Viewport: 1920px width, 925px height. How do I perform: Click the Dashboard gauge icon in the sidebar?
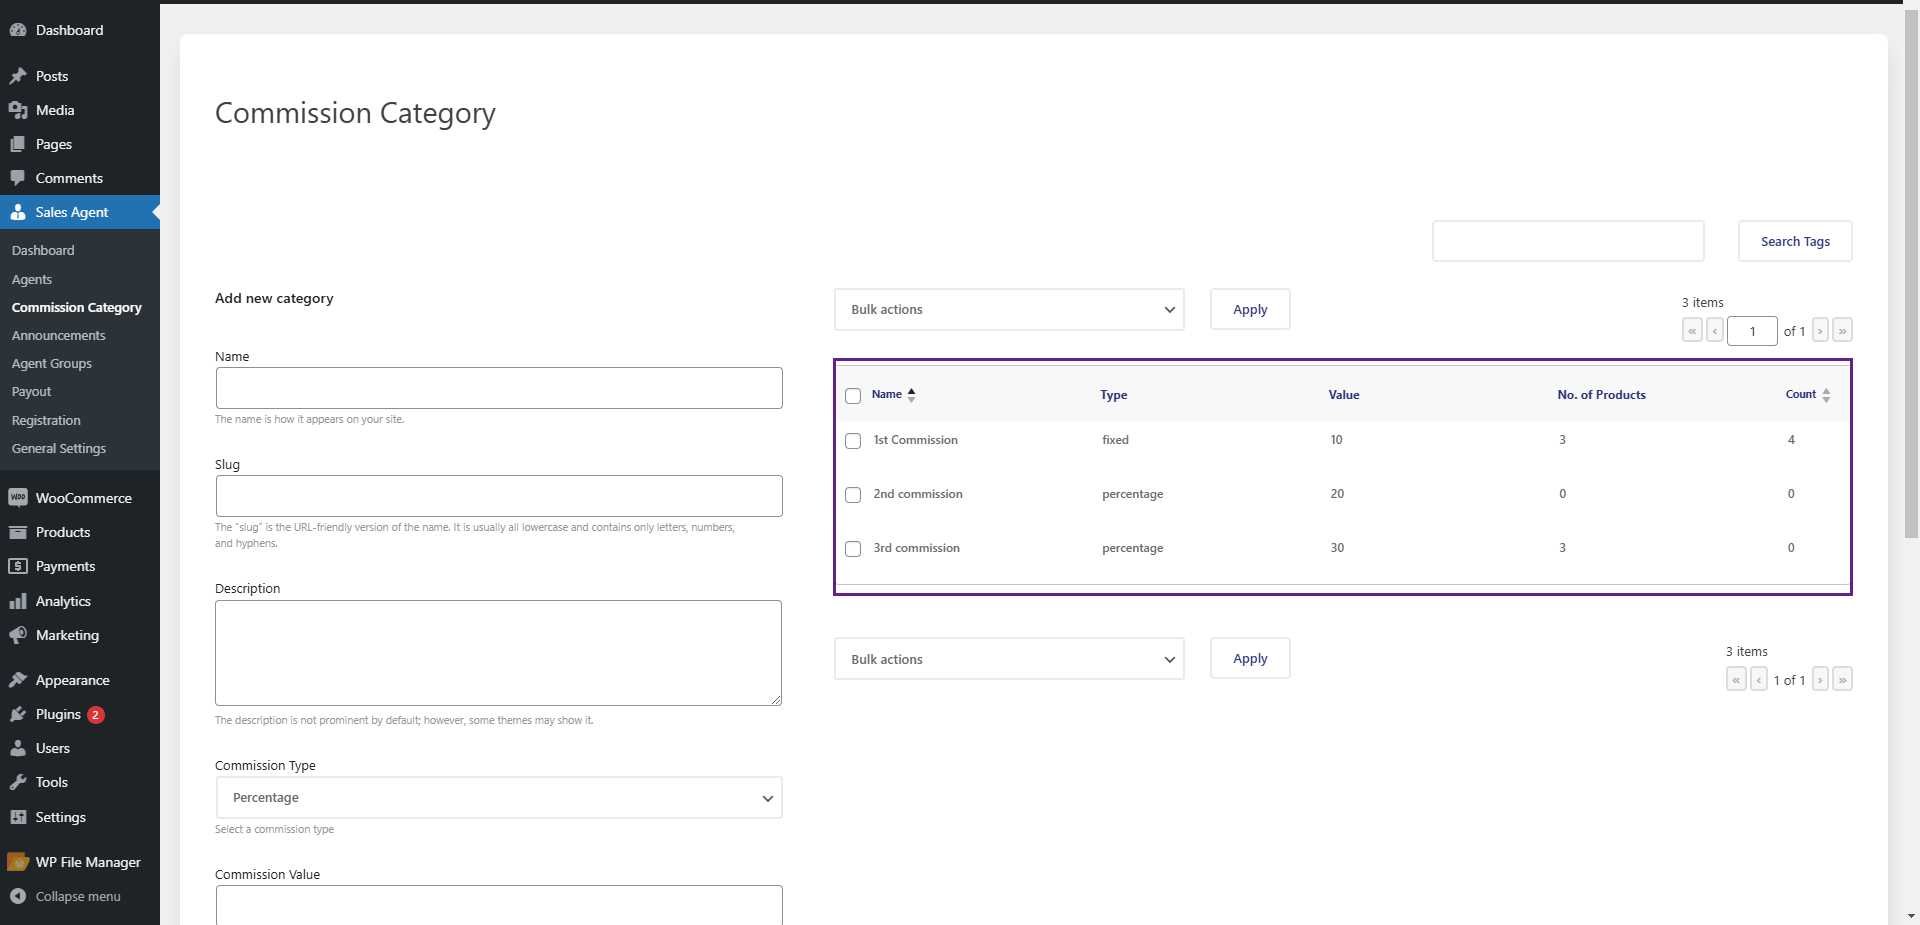tap(18, 30)
